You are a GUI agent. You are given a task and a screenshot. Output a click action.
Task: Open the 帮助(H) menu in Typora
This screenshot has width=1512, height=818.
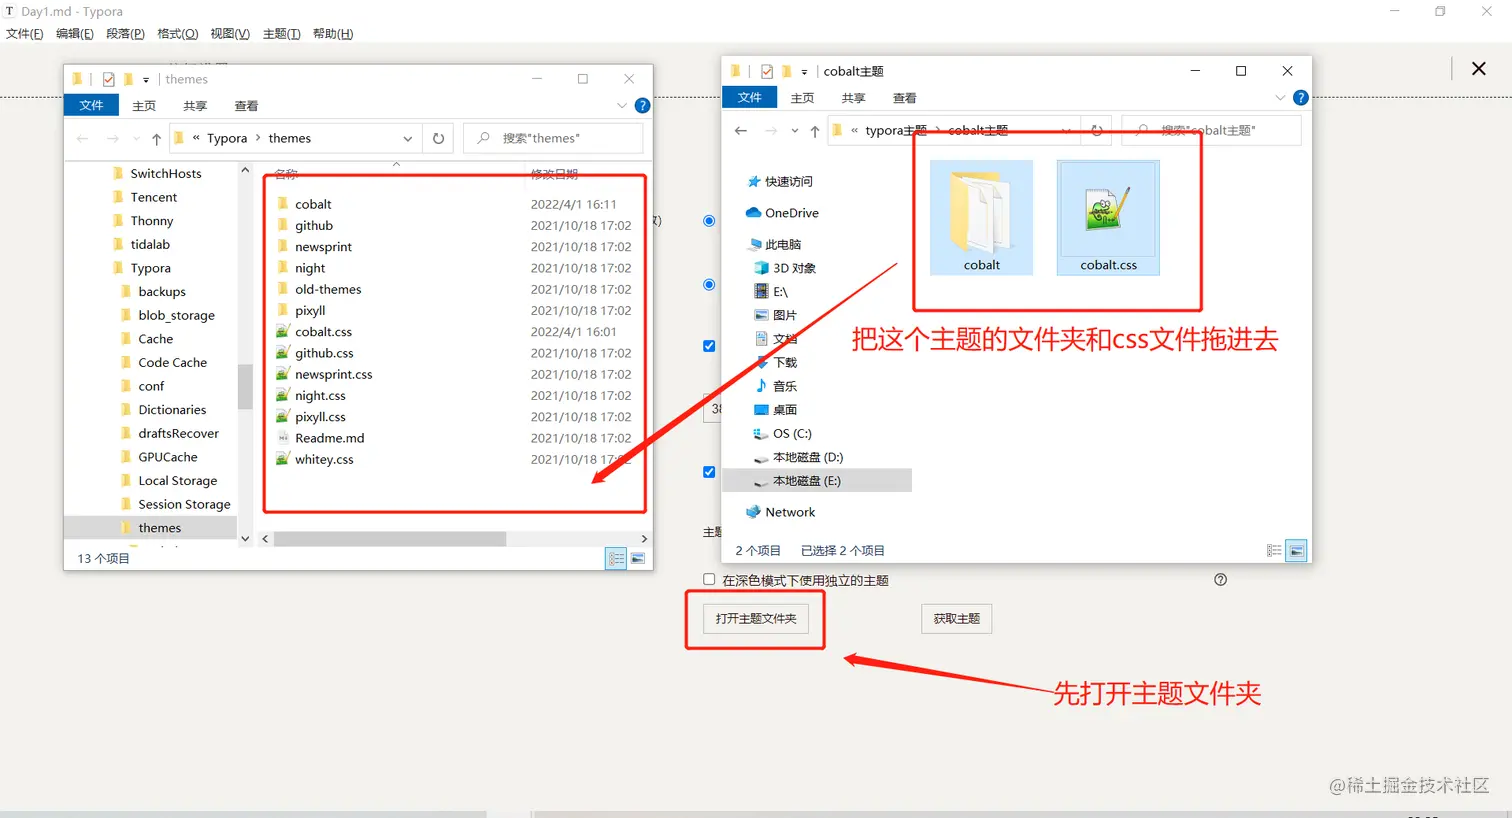point(333,34)
